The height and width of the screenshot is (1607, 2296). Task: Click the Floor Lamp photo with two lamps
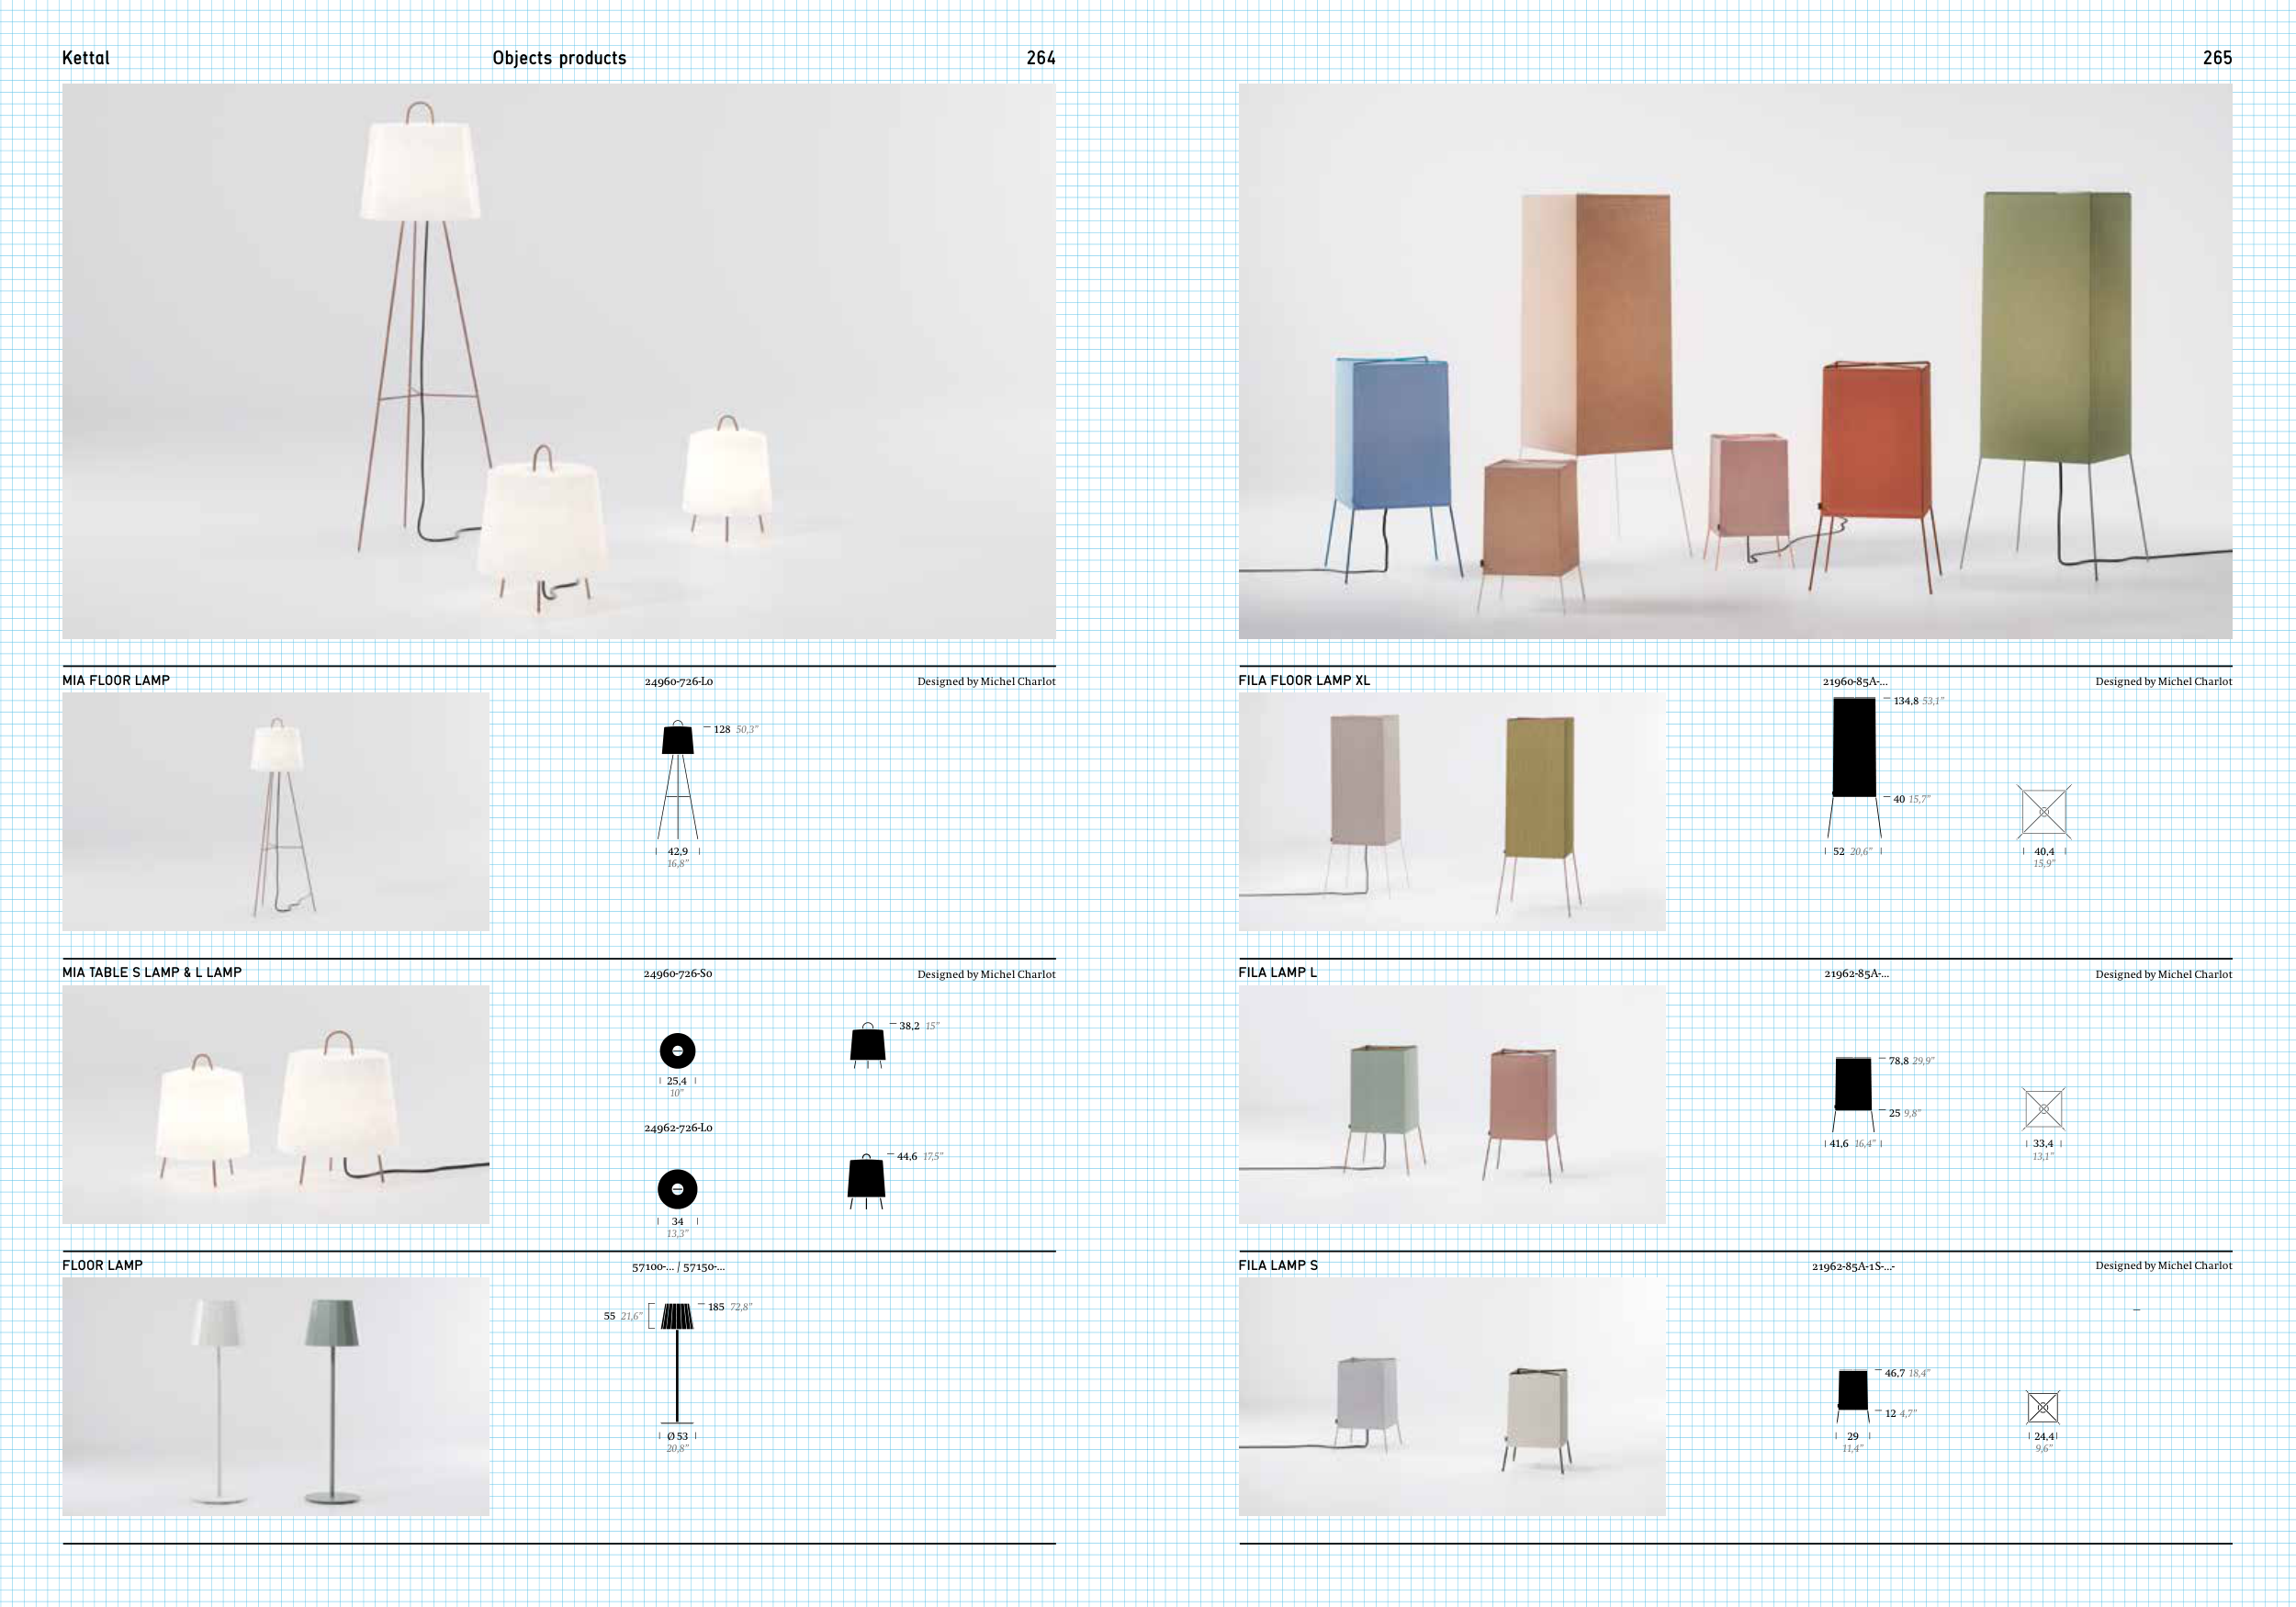275,1396
